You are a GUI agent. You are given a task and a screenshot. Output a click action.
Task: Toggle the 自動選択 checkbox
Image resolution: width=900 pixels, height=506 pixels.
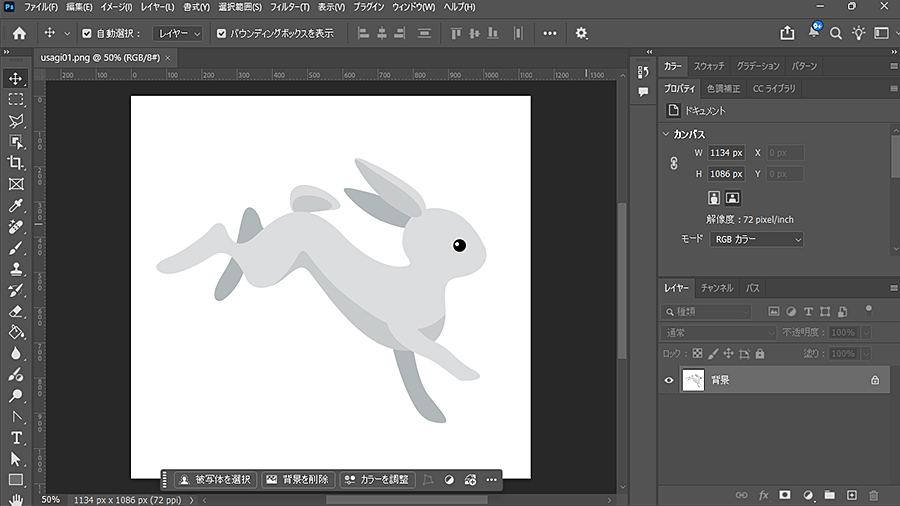tap(87, 33)
